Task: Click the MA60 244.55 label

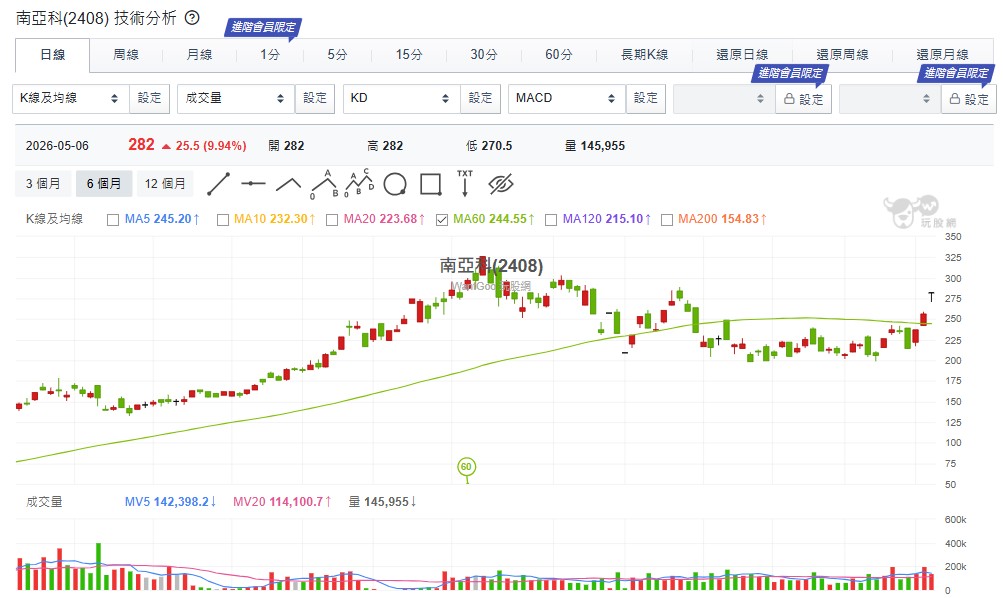Action: coord(494,219)
